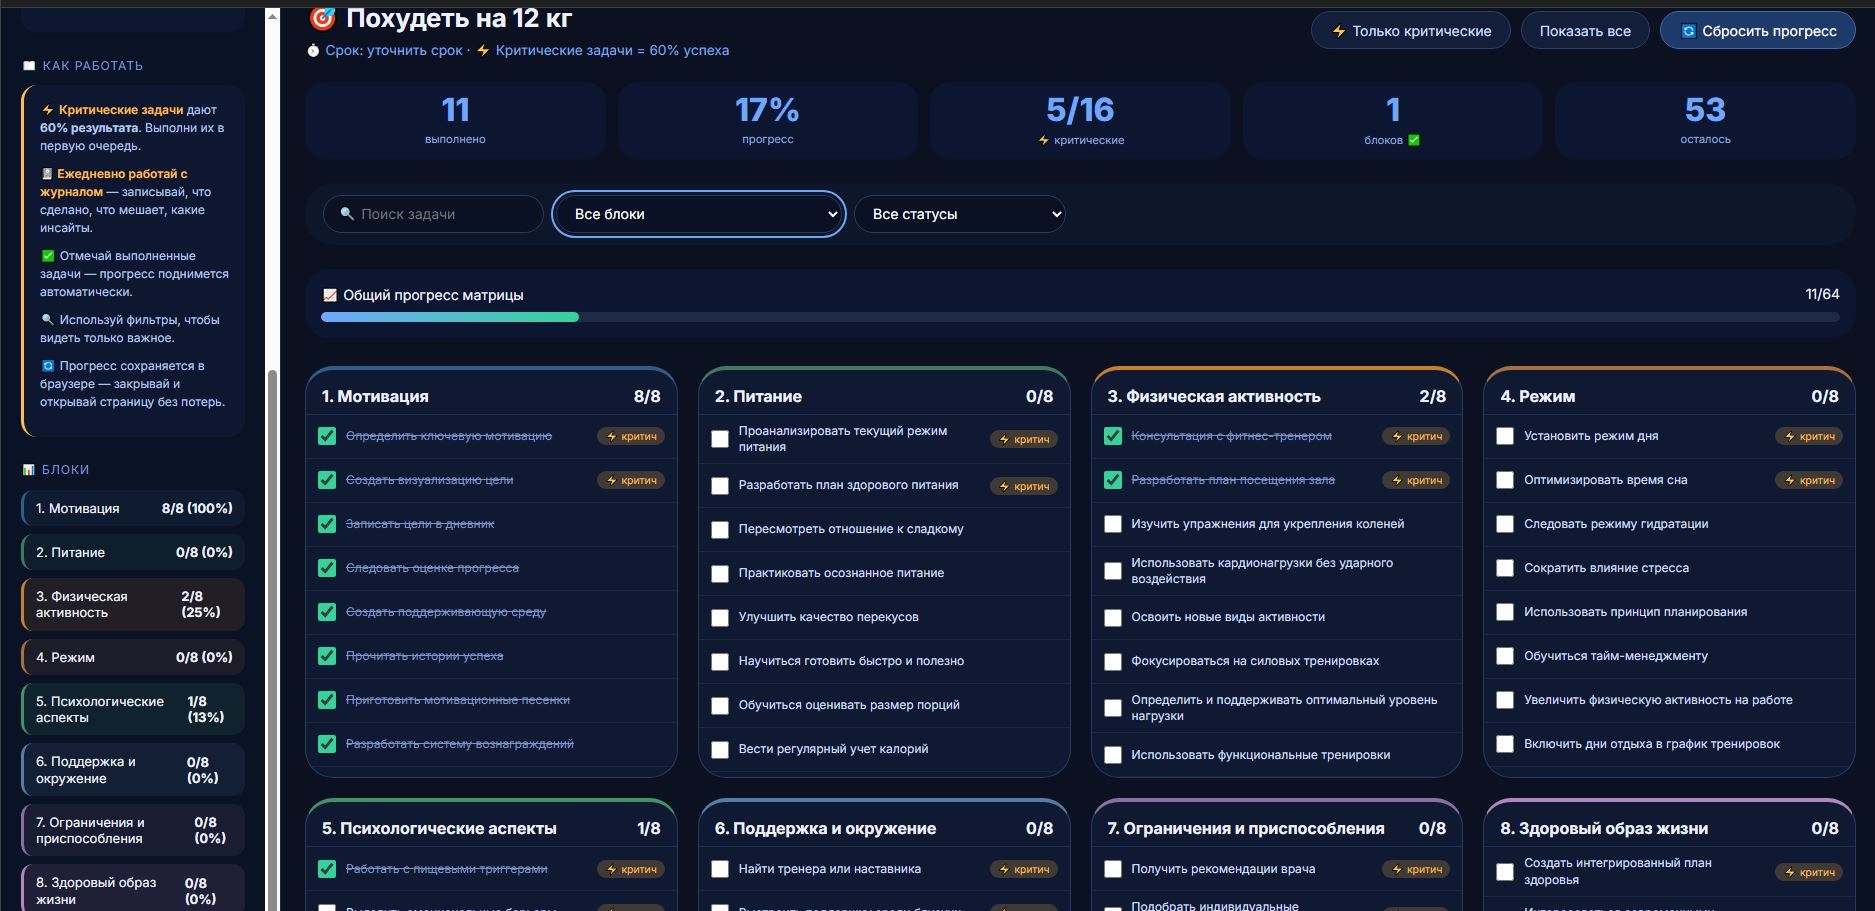This screenshot has width=1875, height=911.
Task: Click the book icon next to КАК РАБОТАТЬ
Action: pyautogui.click(x=29, y=66)
